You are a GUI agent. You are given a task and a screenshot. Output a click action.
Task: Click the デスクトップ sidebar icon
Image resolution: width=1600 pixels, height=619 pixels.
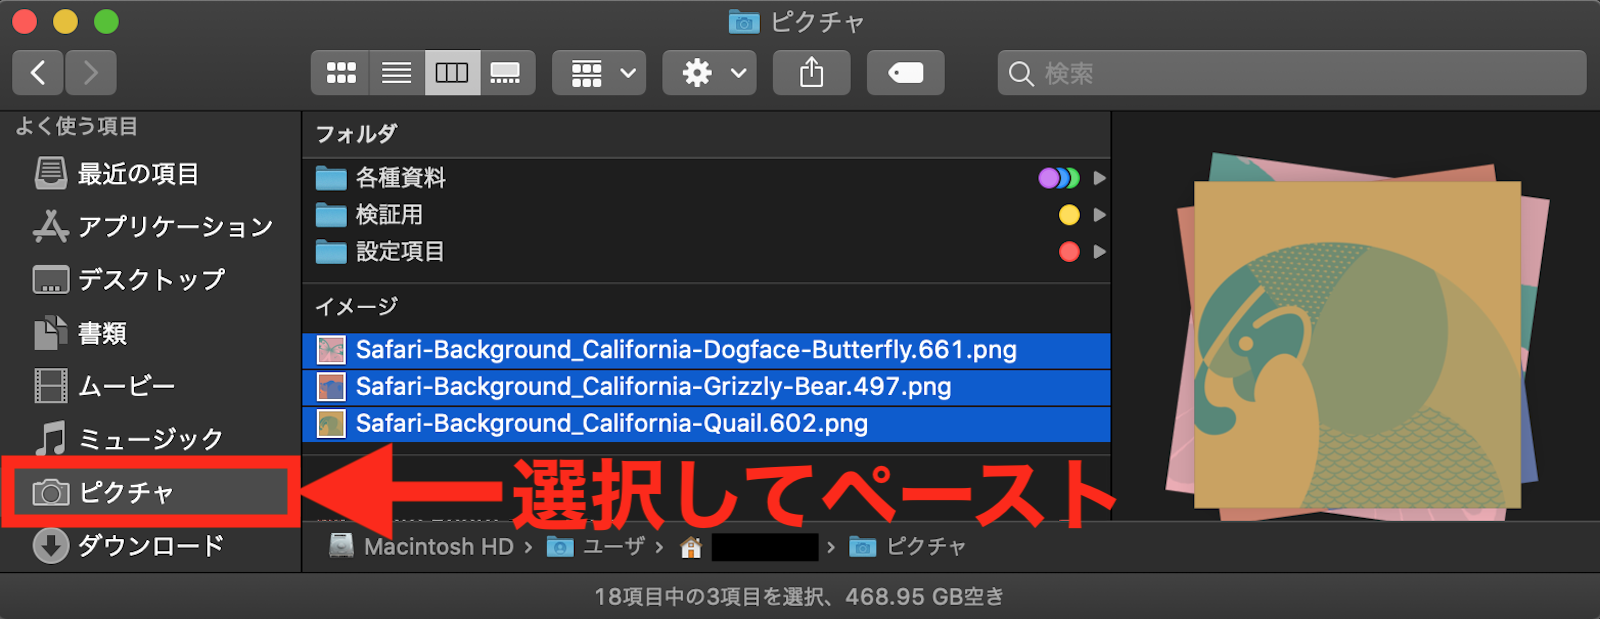(x=51, y=280)
